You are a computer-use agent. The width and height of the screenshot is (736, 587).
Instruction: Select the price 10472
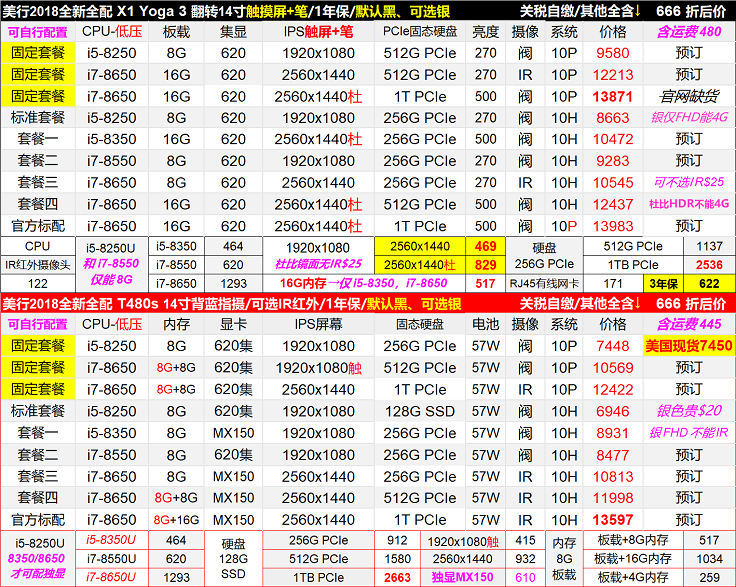click(x=613, y=139)
